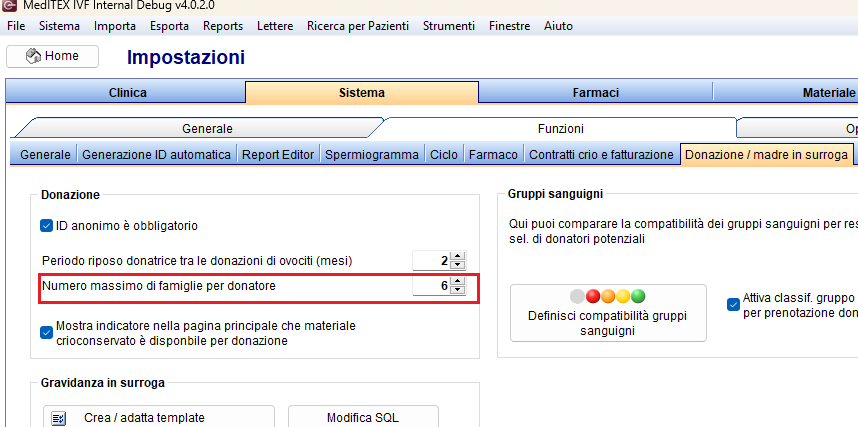
Task: Click the Modifica SQL button
Action: 363,418
